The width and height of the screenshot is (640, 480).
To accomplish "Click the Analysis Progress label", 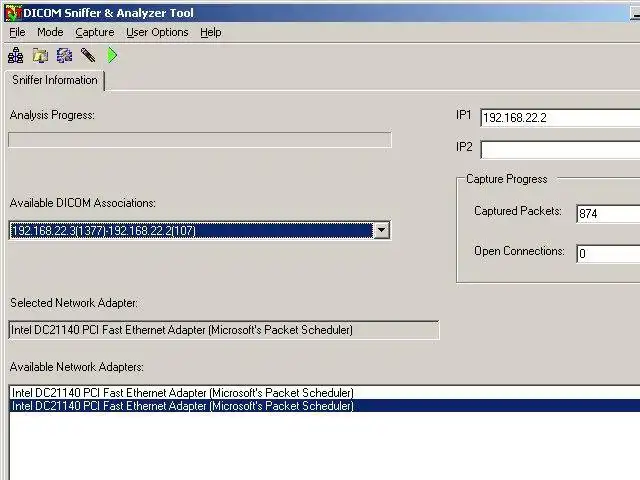I will (52, 115).
